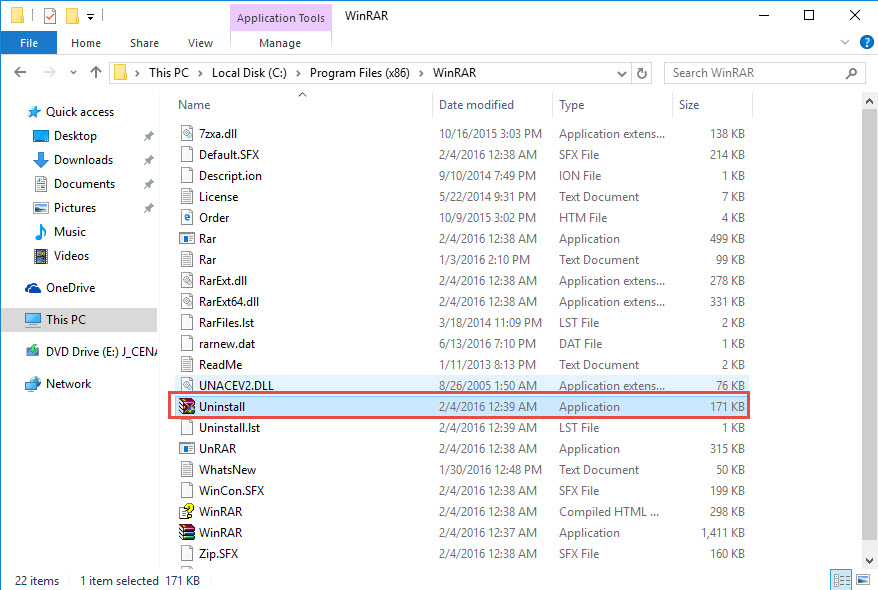Image resolution: width=878 pixels, height=590 pixels.
Task: Click the Network icon in sidebar
Action: click(x=33, y=383)
